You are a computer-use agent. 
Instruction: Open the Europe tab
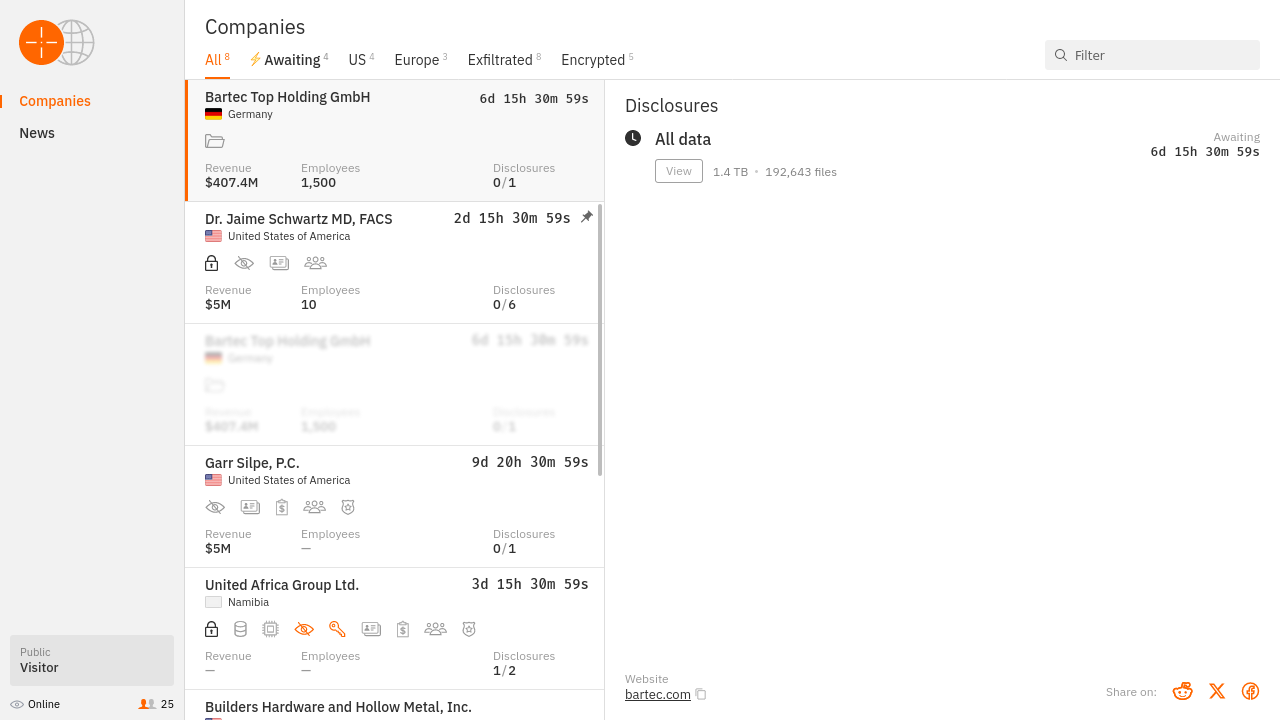click(x=421, y=60)
